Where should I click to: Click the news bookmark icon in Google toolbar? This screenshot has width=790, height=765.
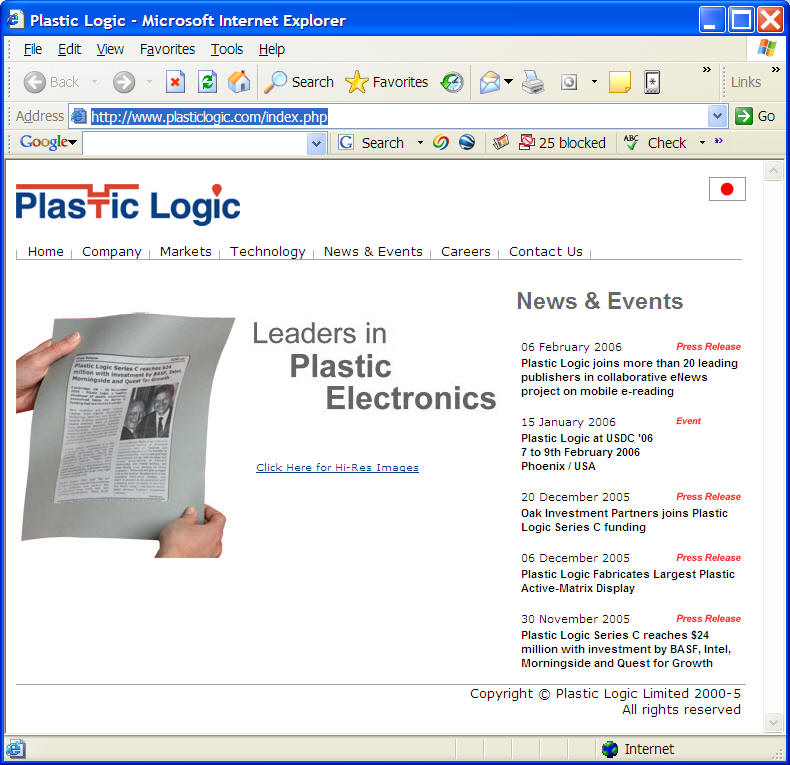pyautogui.click(x=501, y=143)
